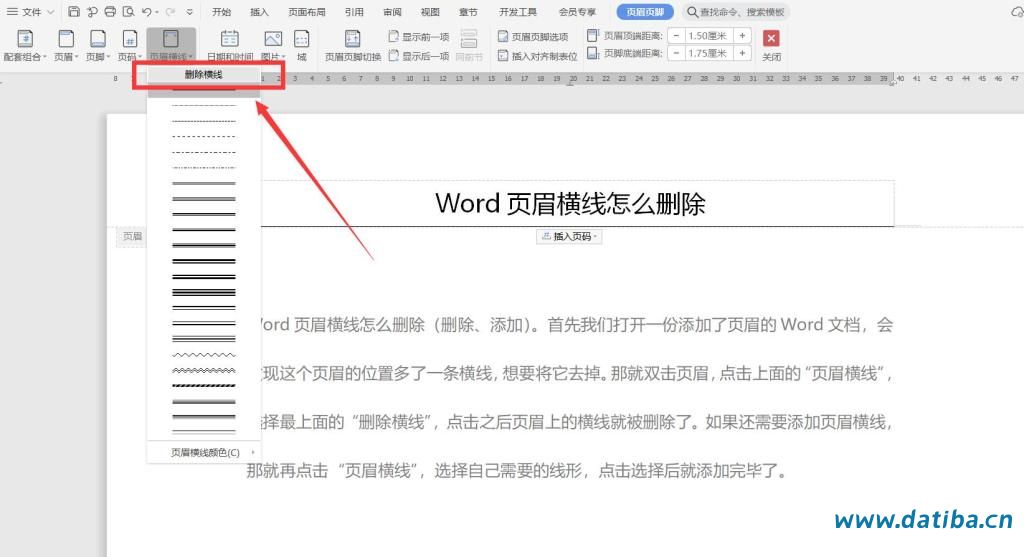Open the 页脚 footer dropdown
Image resolution: width=1024 pixels, height=557 pixels.
(x=97, y=46)
